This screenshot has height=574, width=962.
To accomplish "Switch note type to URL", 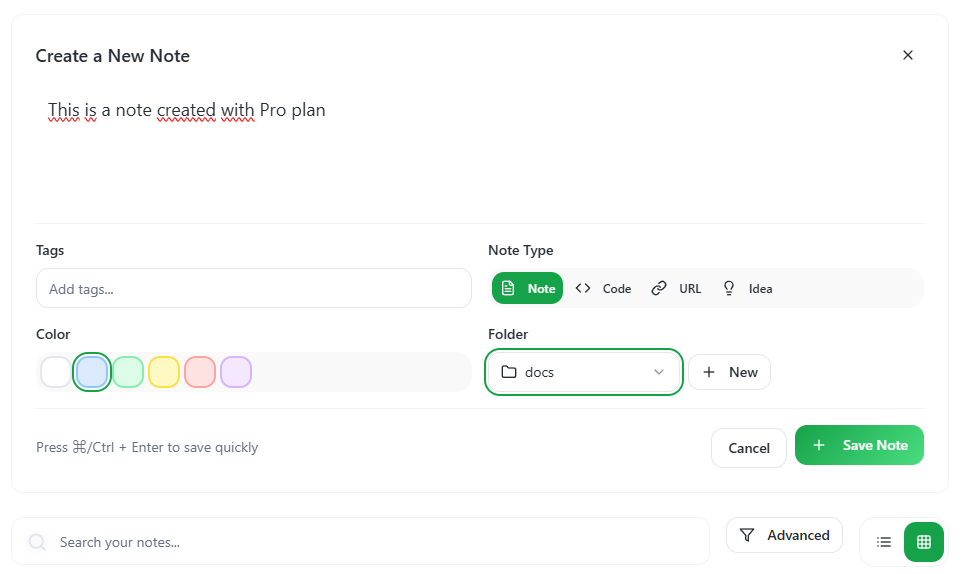I will (x=677, y=289).
